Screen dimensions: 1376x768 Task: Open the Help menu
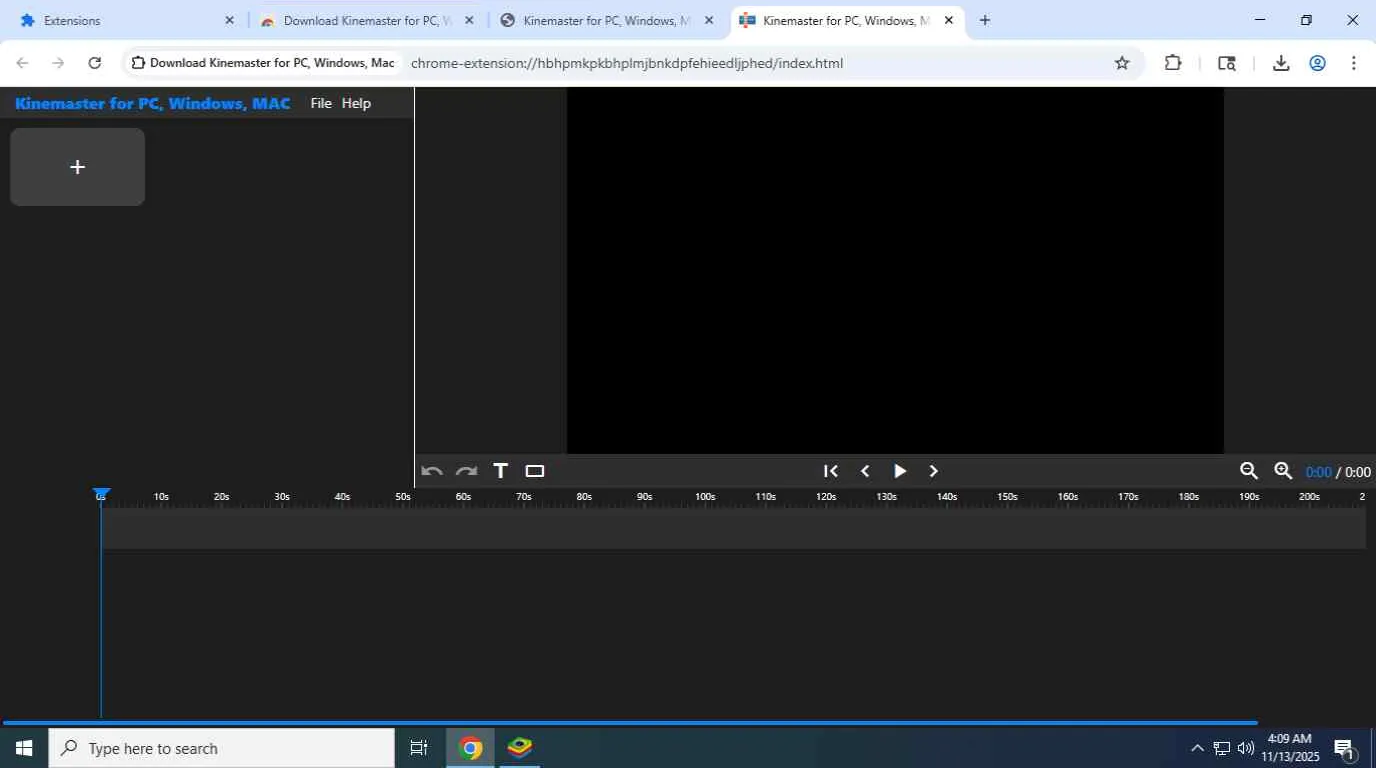(x=356, y=103)
